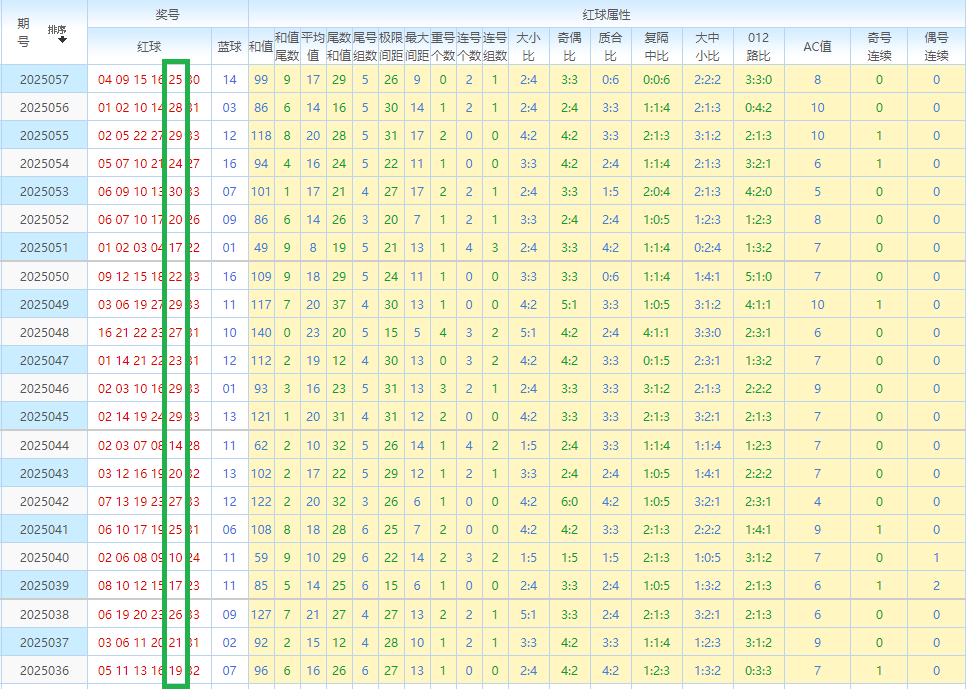Click 奇偶比 6:0 in row 2025042
Viewport: 967px width, 689px height.
point(569,501)
